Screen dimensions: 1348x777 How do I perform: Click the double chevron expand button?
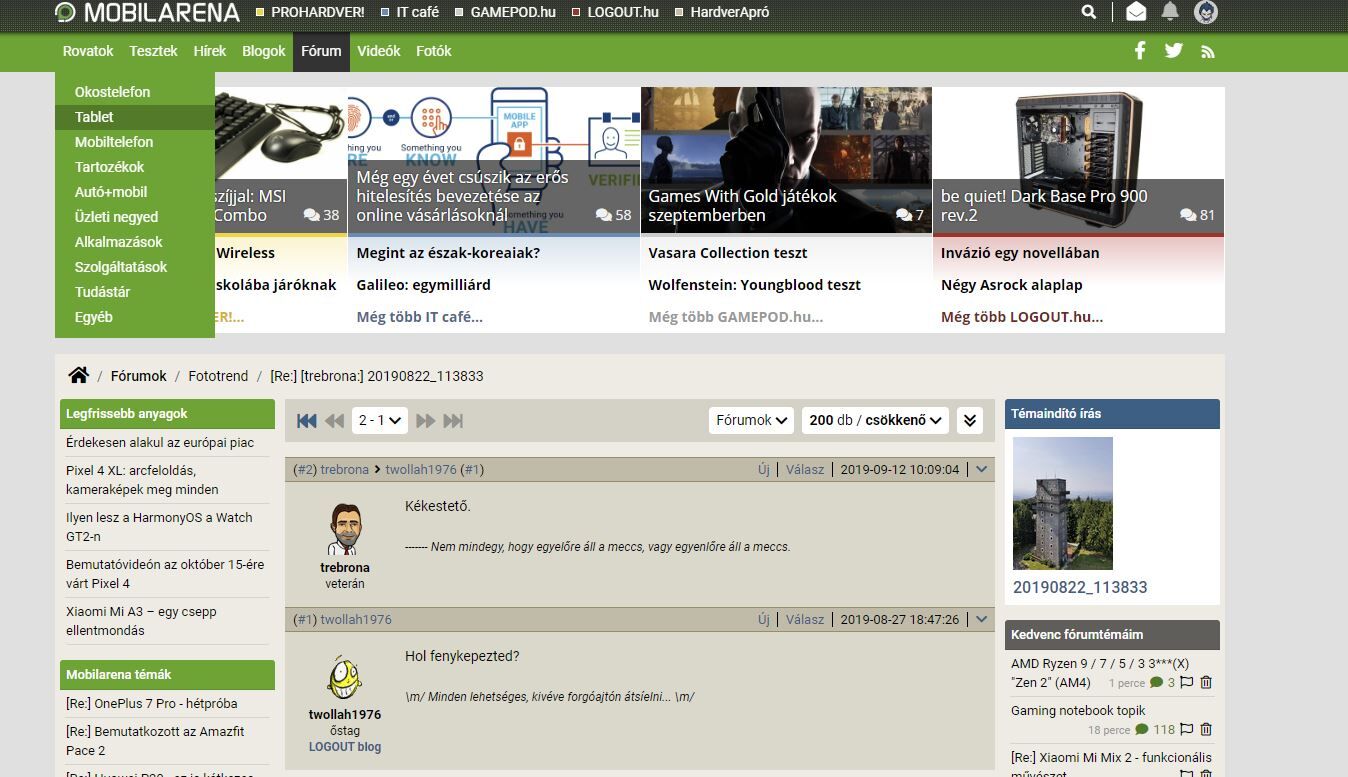click(x=970, y=420)
